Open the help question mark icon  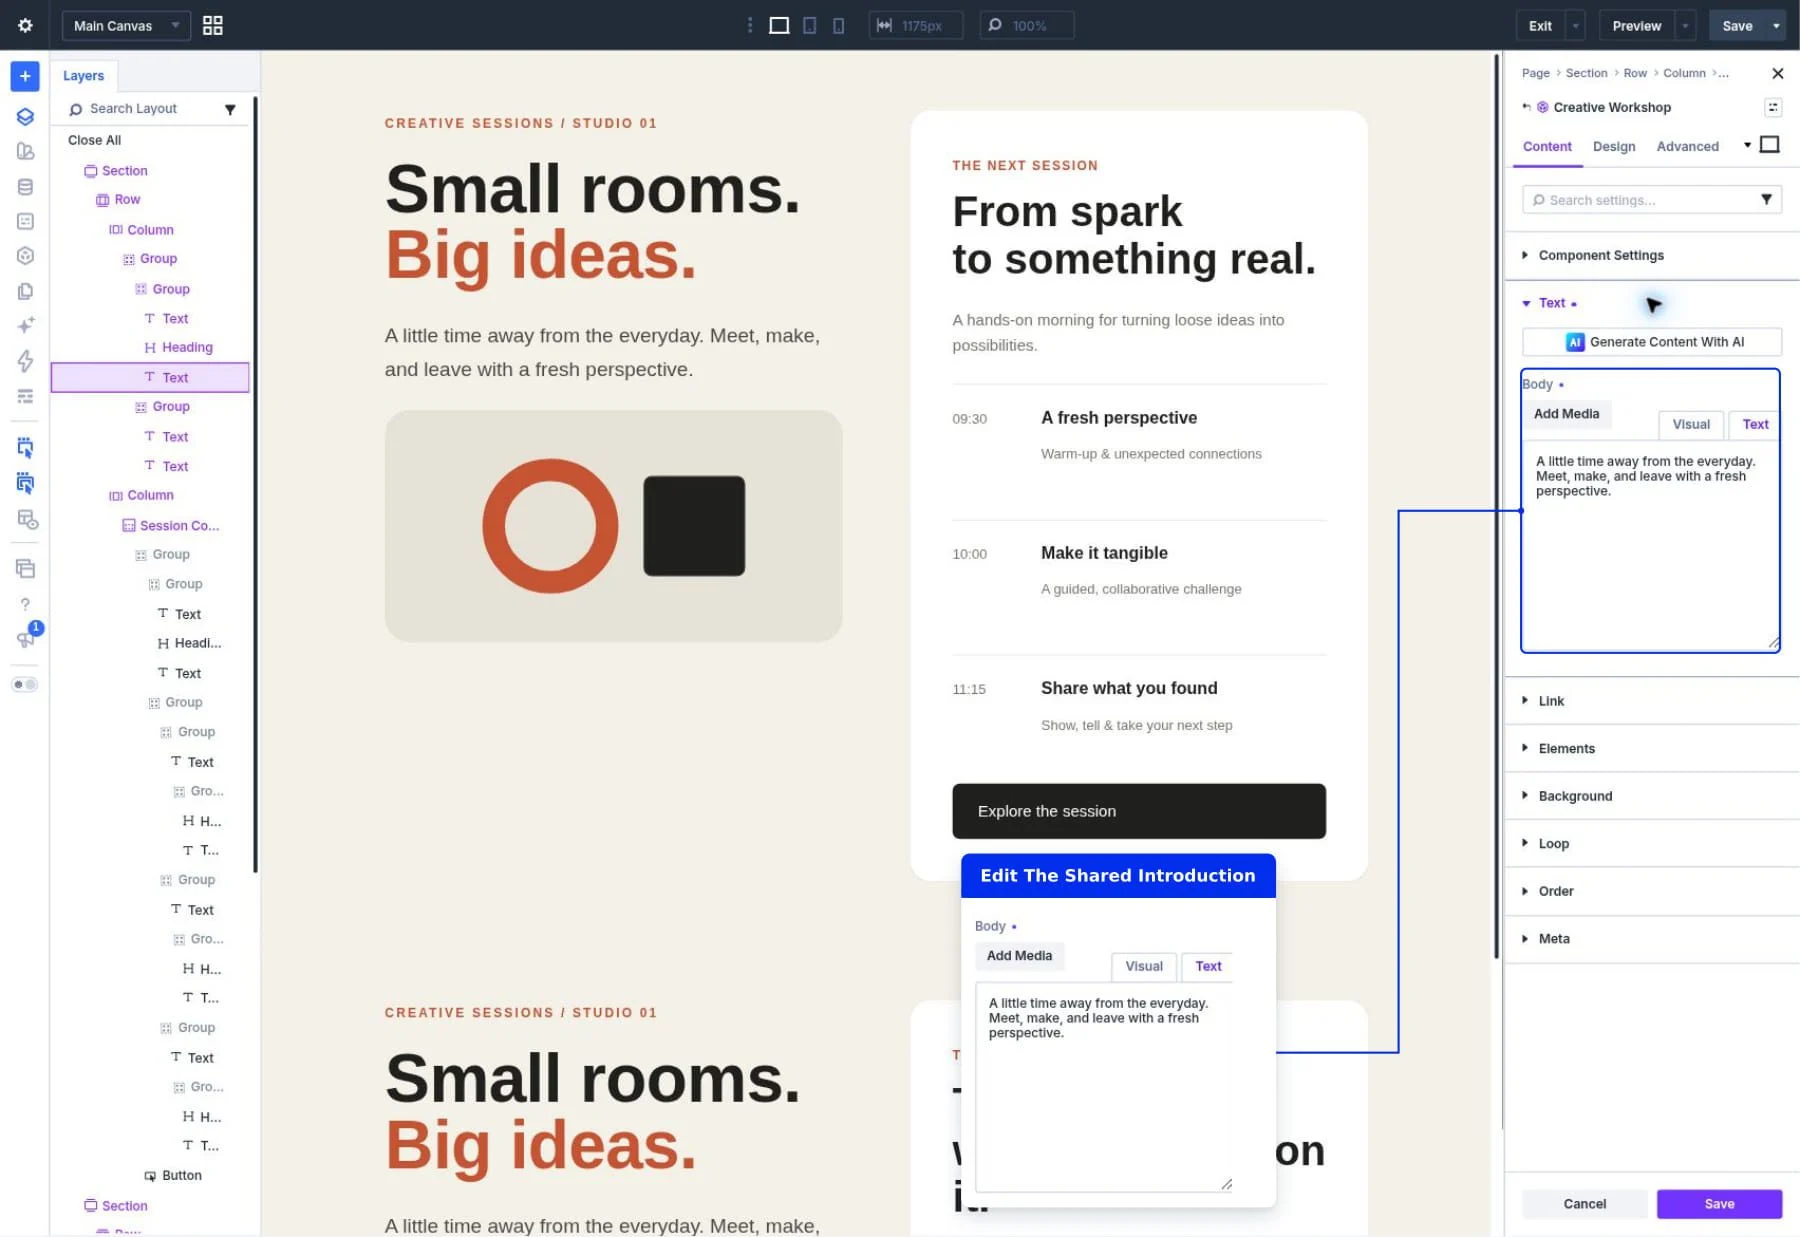click(25, 604)
